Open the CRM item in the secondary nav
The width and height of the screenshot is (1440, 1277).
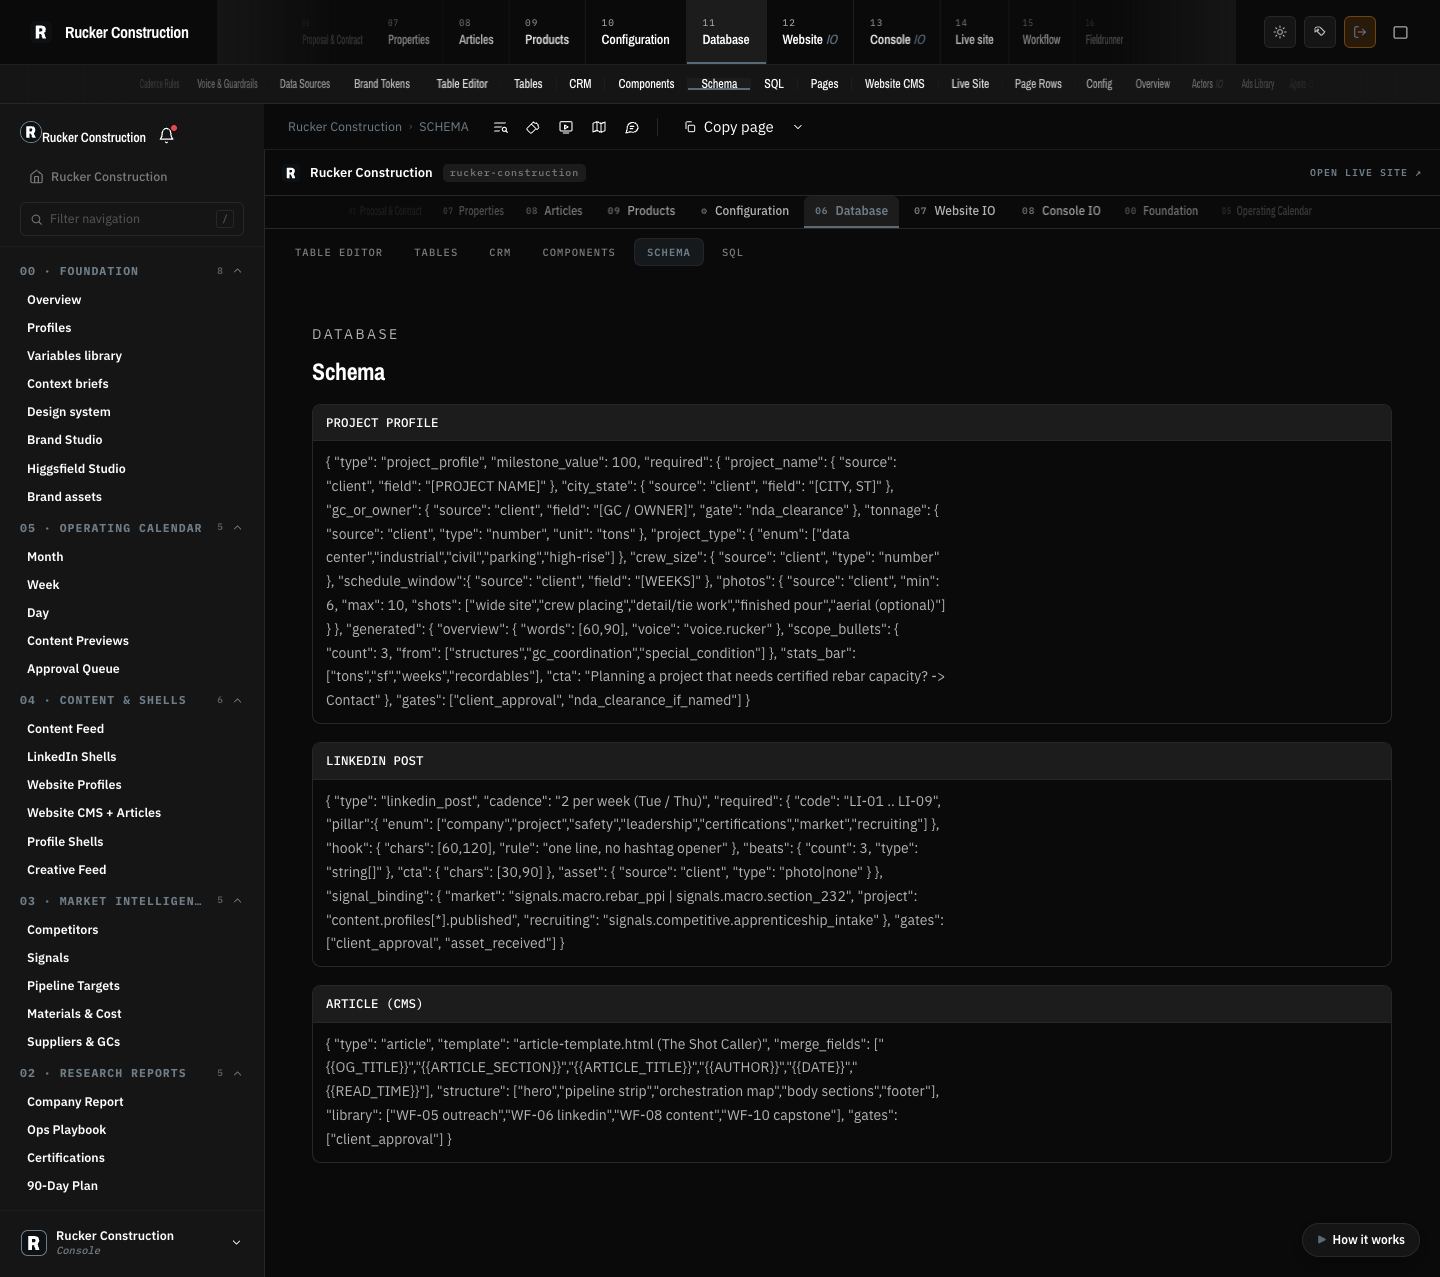tap(580, 84)
